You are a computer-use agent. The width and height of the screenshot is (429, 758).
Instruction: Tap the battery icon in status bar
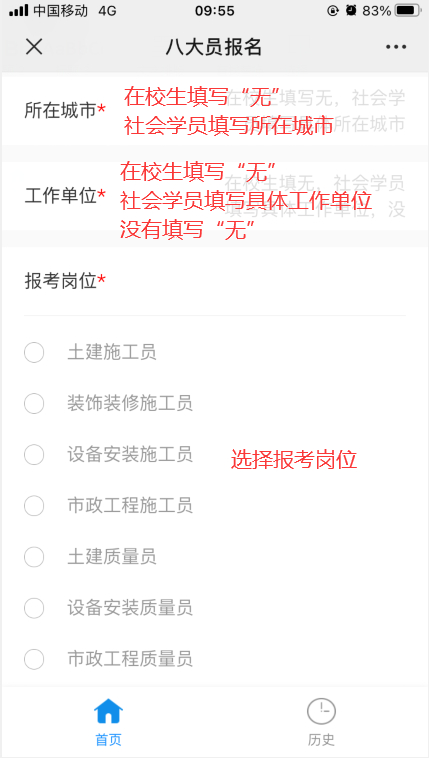click(407, 10)
